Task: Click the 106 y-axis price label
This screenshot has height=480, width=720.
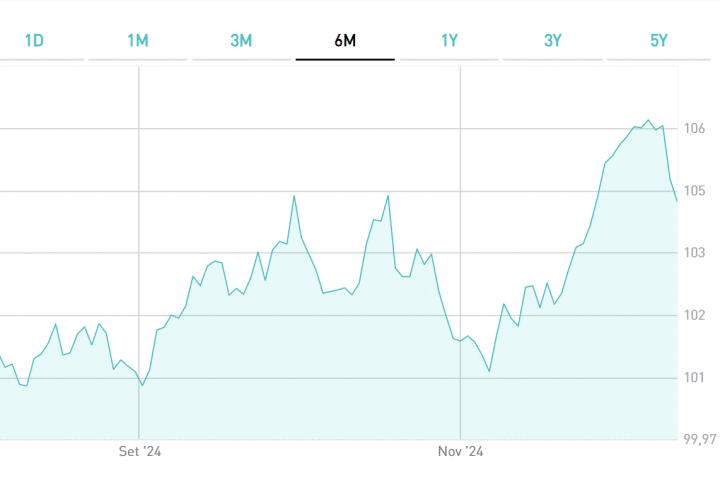Action: tap(696, 129)
